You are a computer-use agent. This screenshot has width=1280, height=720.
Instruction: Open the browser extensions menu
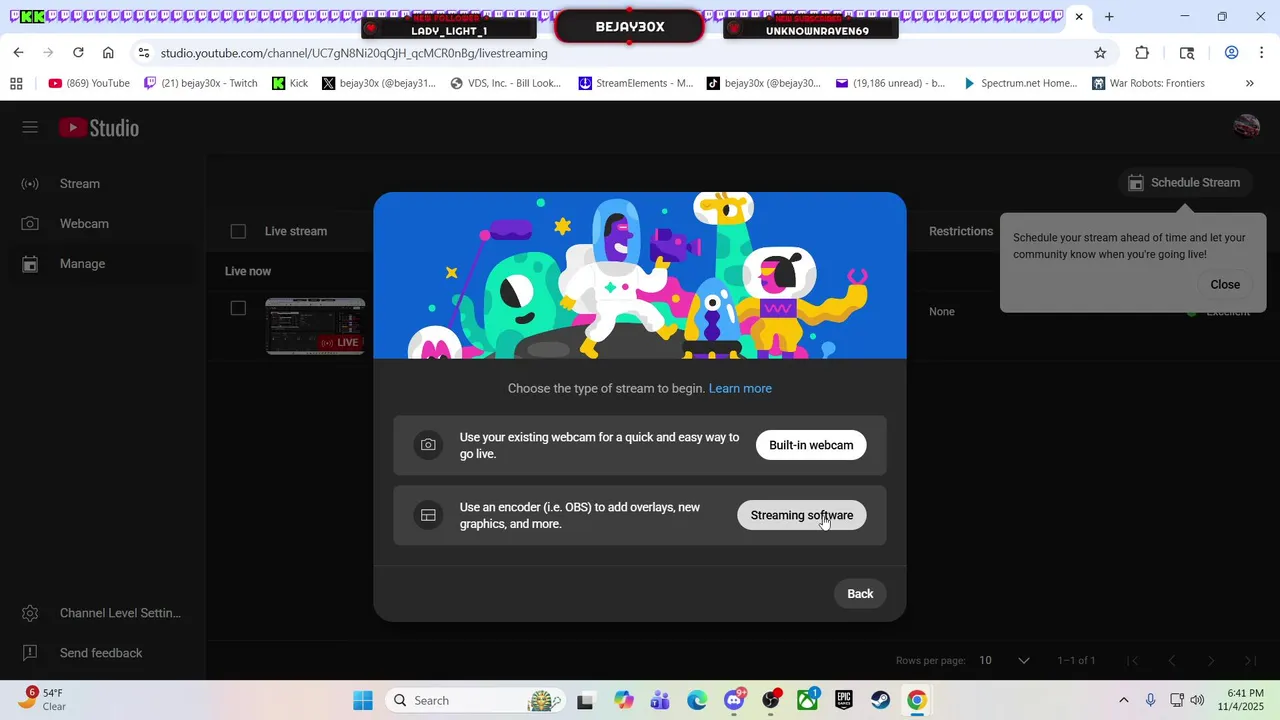coord(1142,53)
